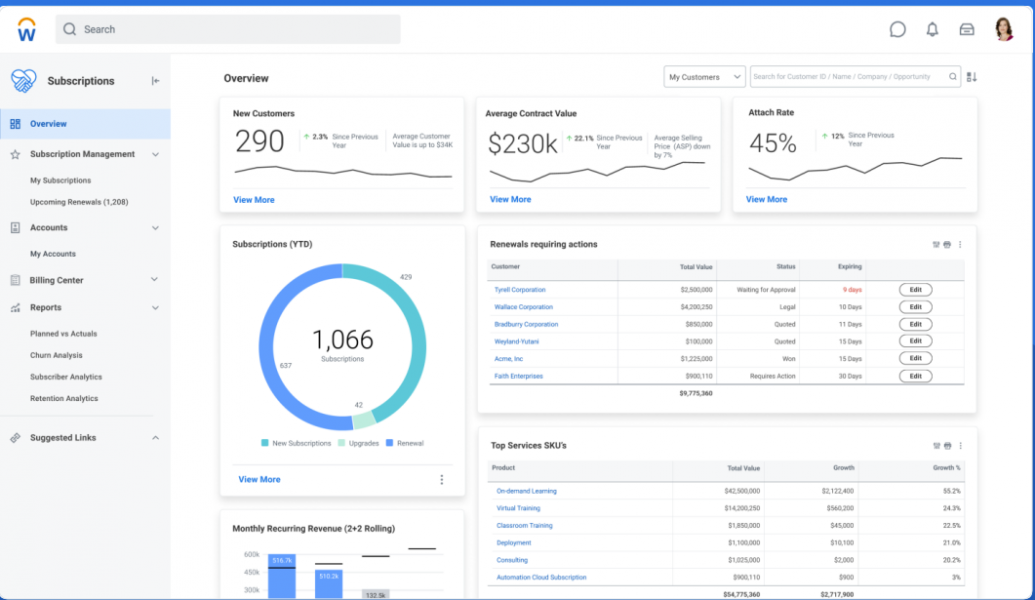
Task: Open the My Customers dropdown
Action: pyautogui.click(x=703, y=76)
